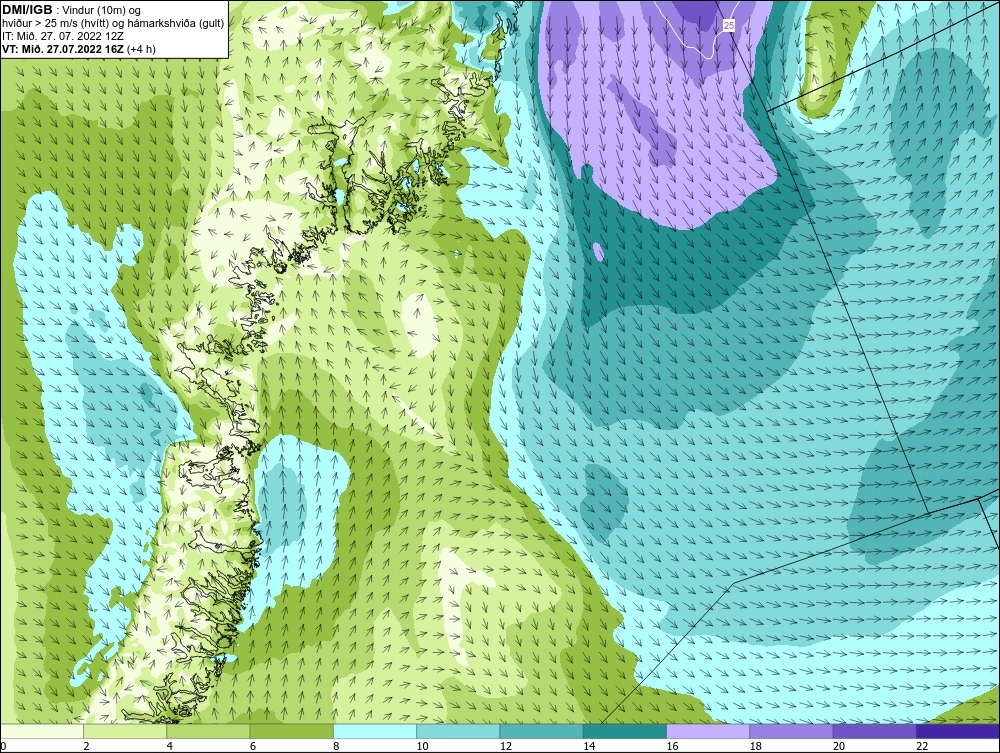Click the legend scale value 6
This screenshot has height=753, width=1000.
[253, 747]
